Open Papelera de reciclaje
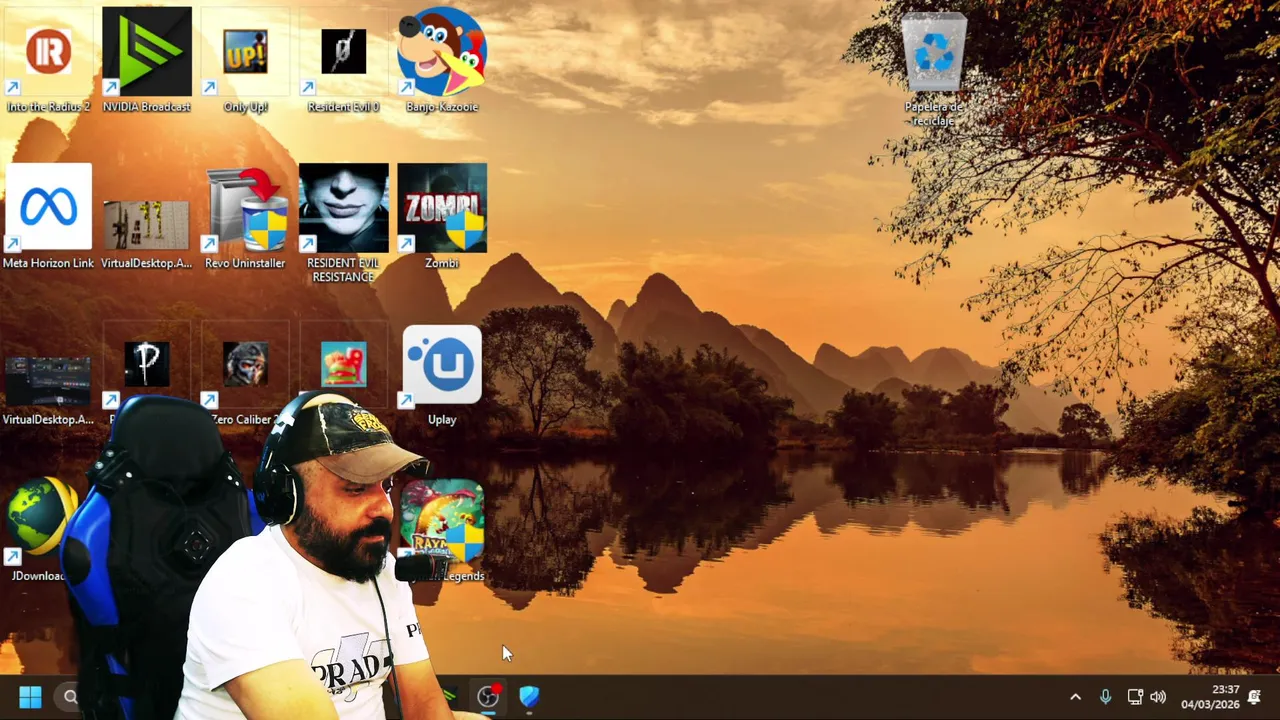This screenshot has width=1280, height=720. pyautogui.click(x=933, y=68)
